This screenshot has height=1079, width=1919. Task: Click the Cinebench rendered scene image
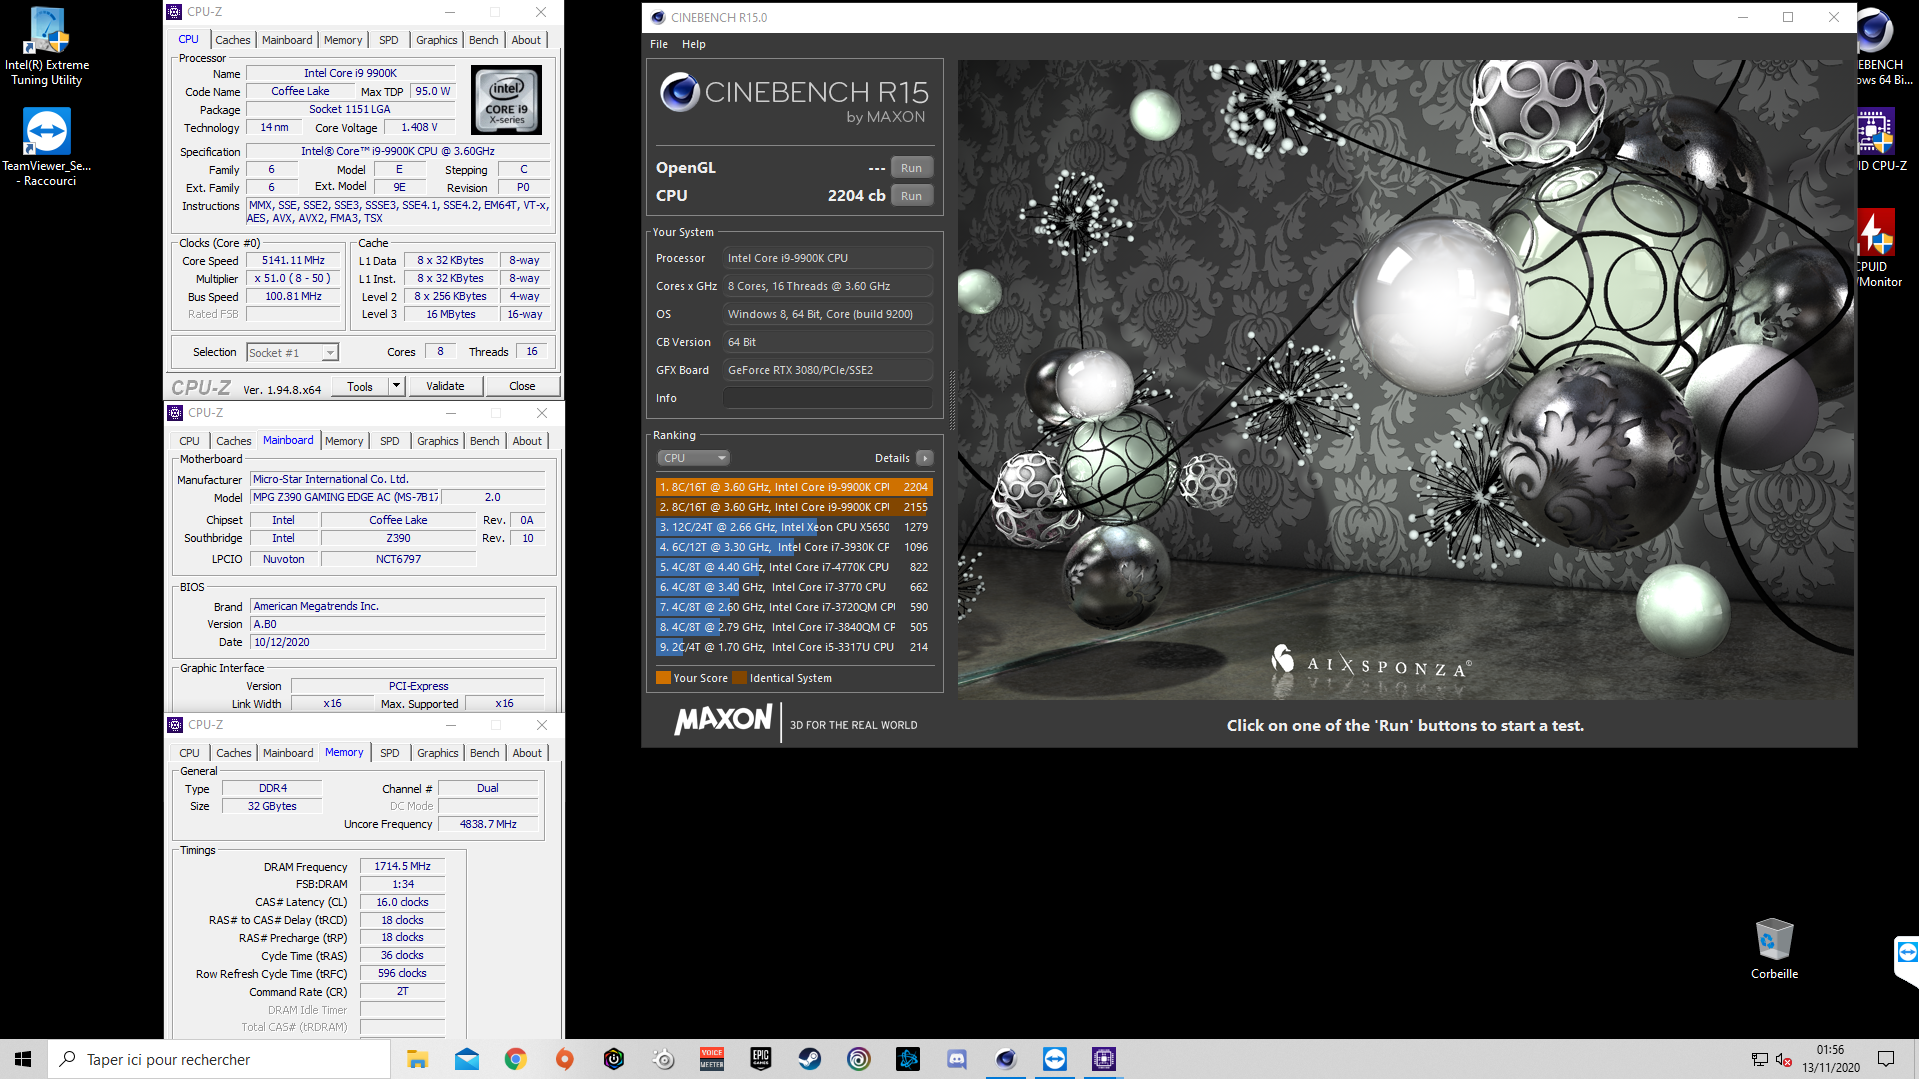tap(1405, 380)
